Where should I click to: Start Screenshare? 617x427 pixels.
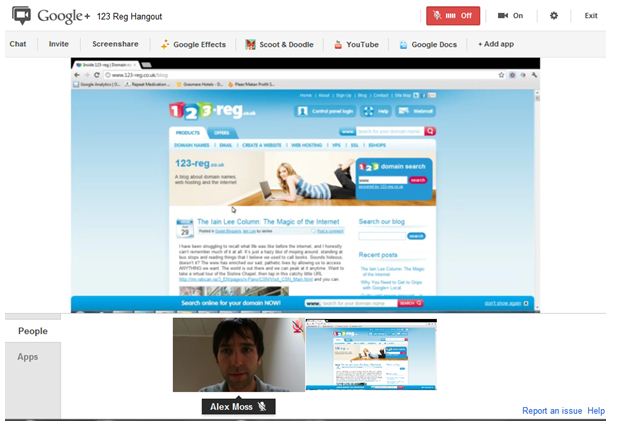[x=115, y=44]
